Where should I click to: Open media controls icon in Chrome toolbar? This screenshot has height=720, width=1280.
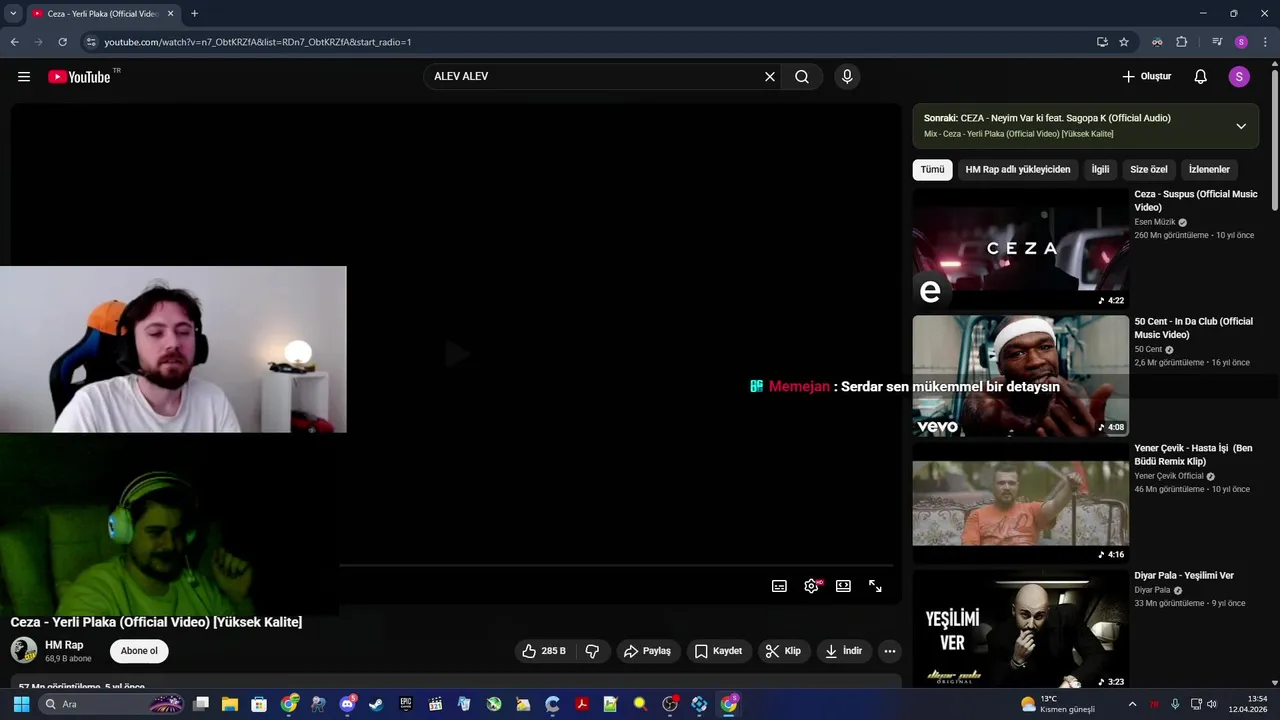1217,42
